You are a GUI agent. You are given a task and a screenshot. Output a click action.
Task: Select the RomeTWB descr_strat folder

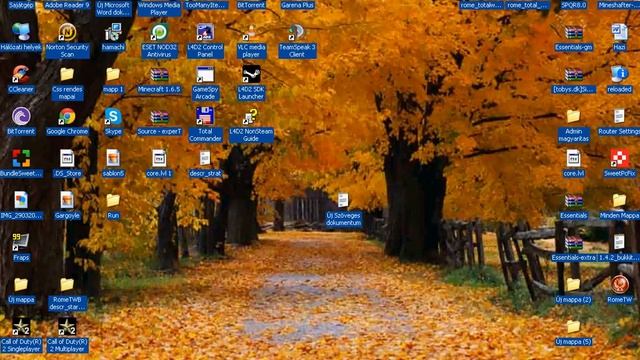pos(67,285)
